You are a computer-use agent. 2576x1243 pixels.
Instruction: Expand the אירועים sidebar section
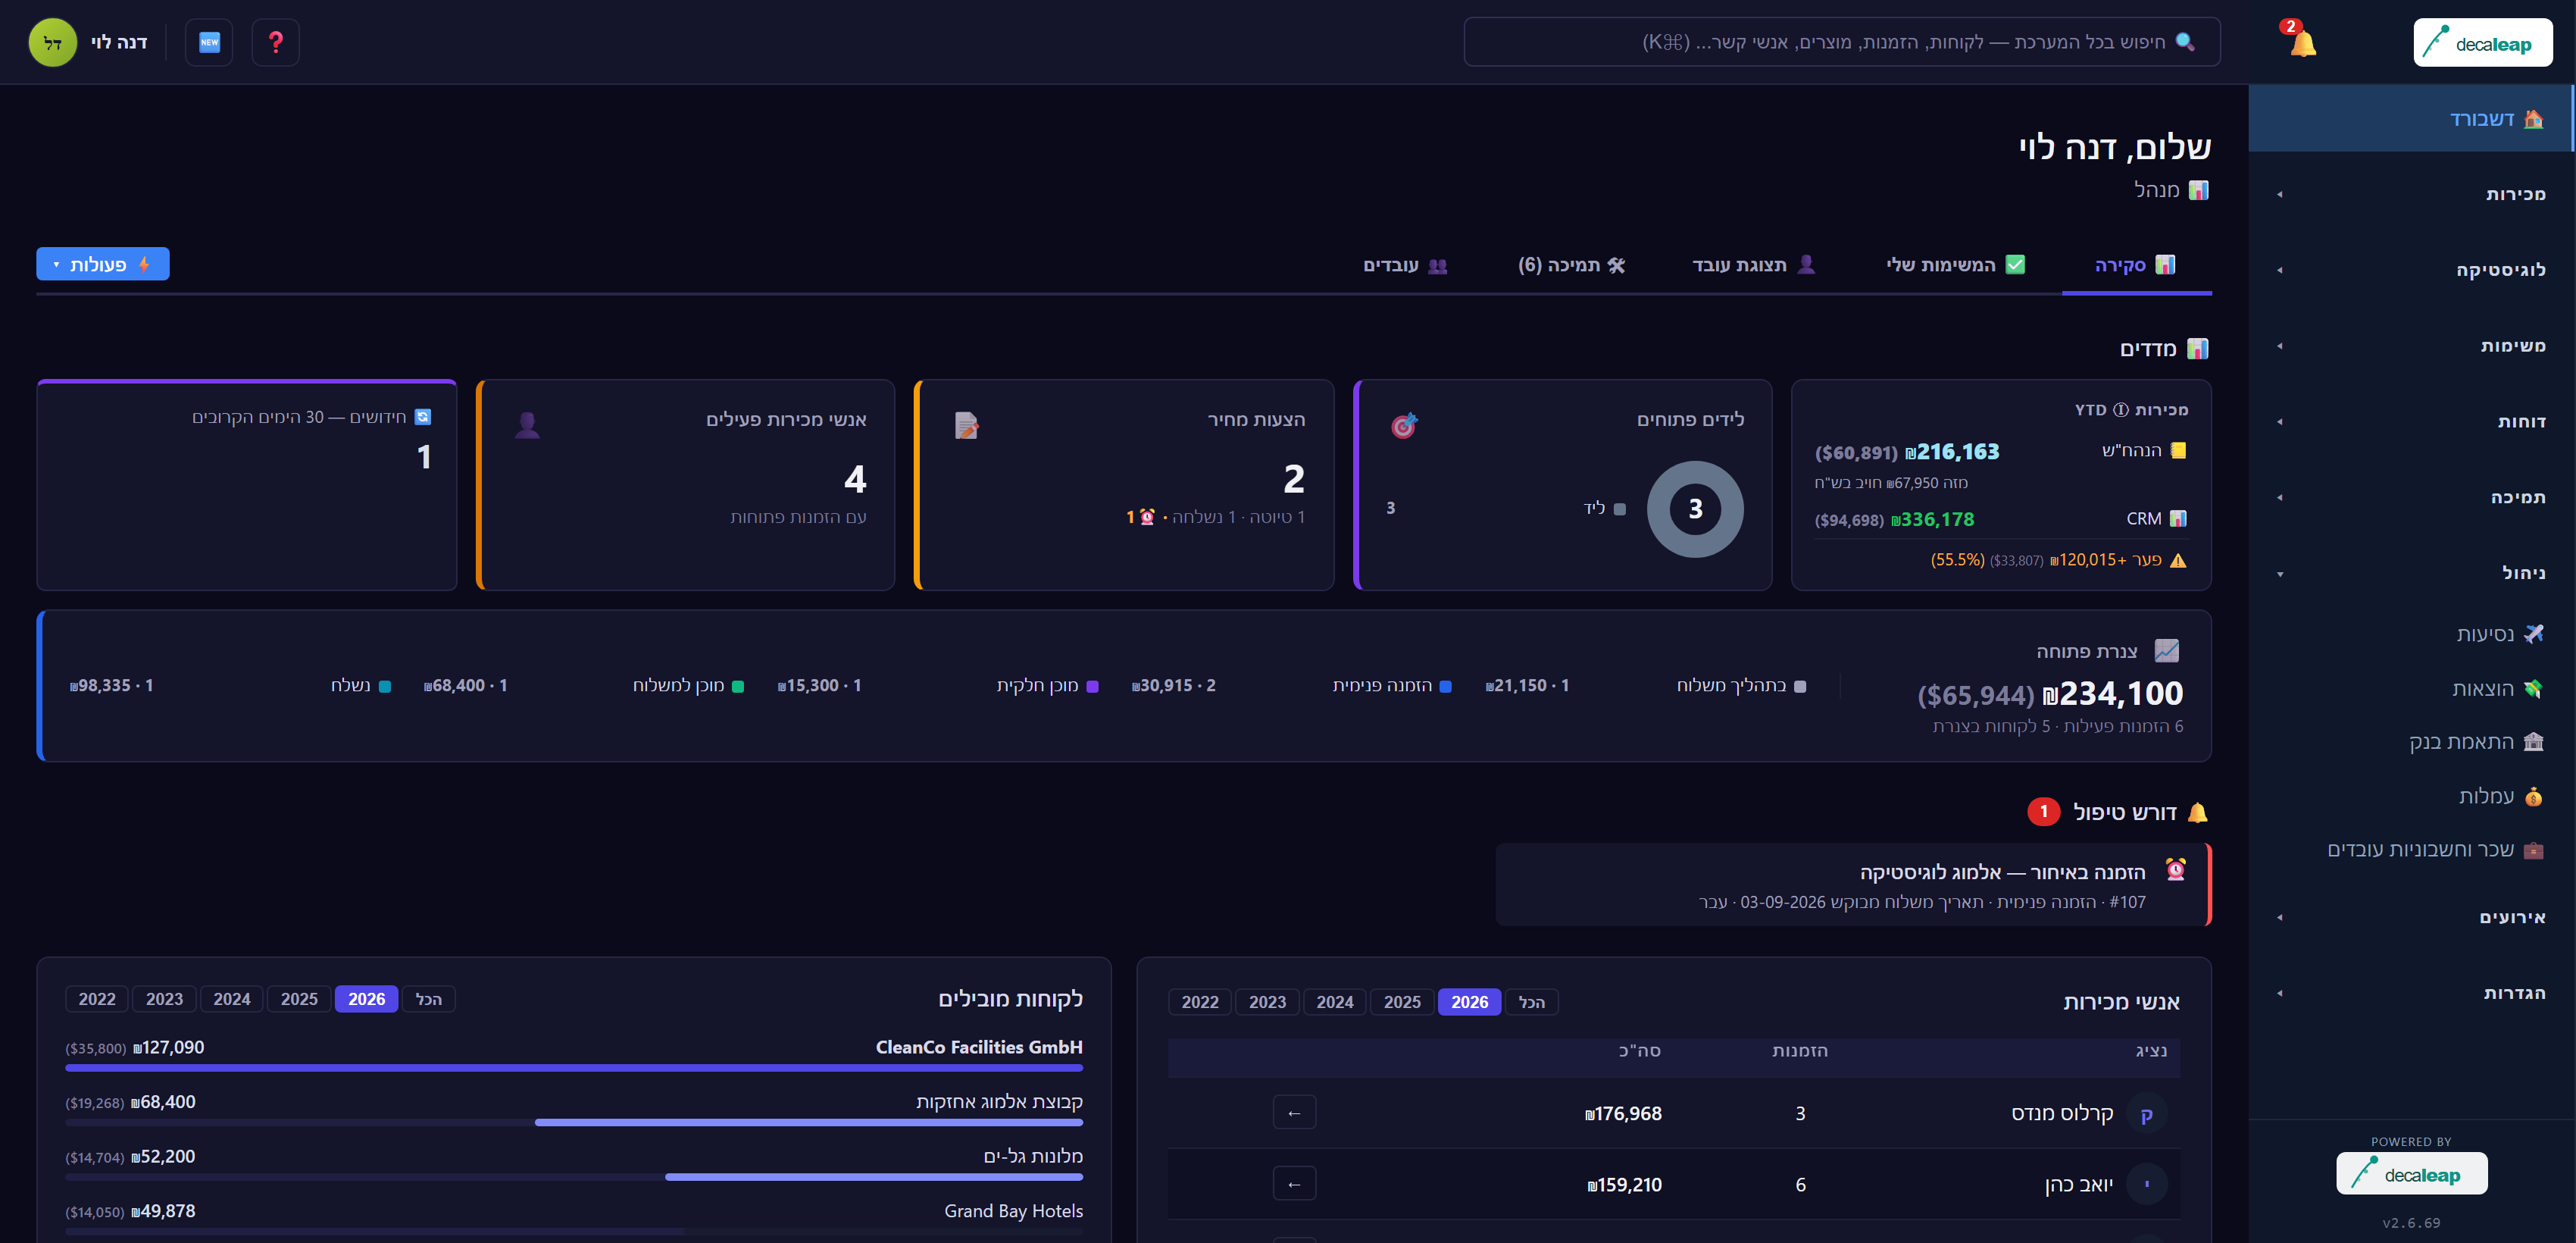point(2411,918)
